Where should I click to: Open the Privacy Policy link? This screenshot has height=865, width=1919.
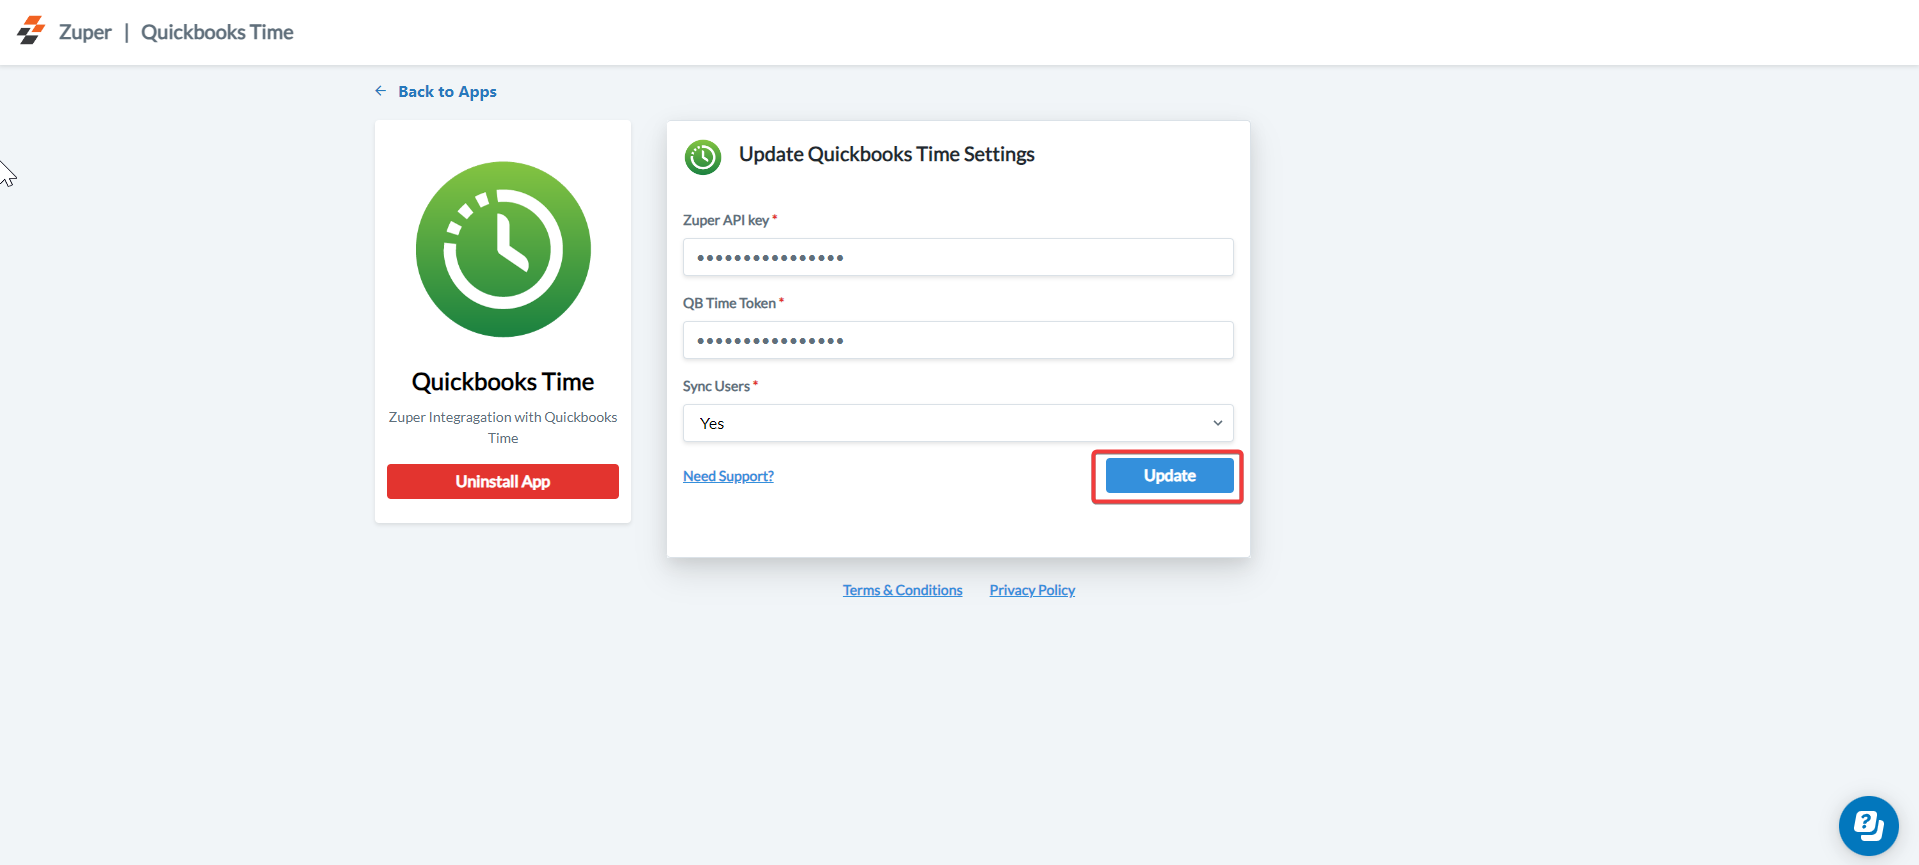click(1032, 591)
